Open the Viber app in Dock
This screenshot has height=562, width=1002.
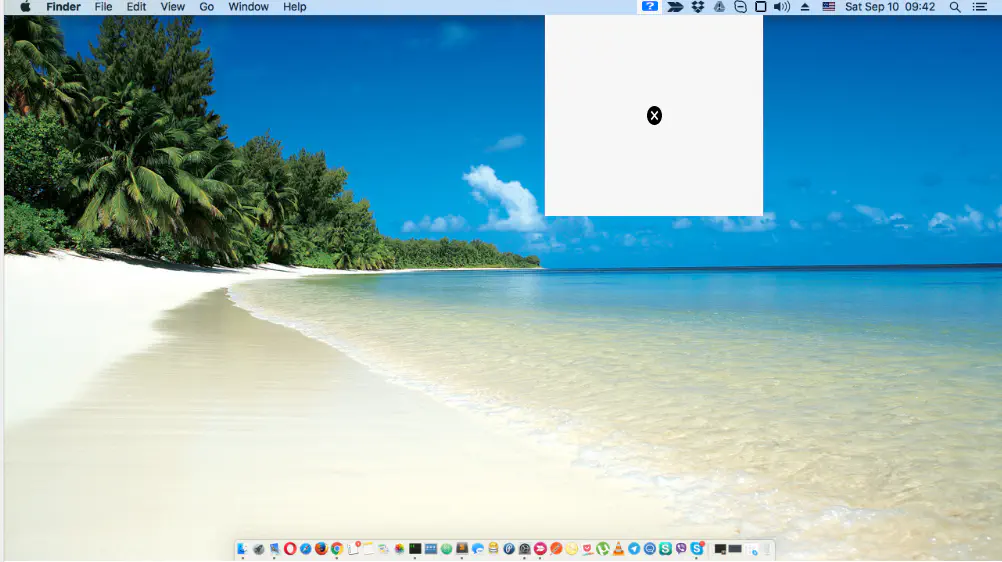[x=681, y=549]
